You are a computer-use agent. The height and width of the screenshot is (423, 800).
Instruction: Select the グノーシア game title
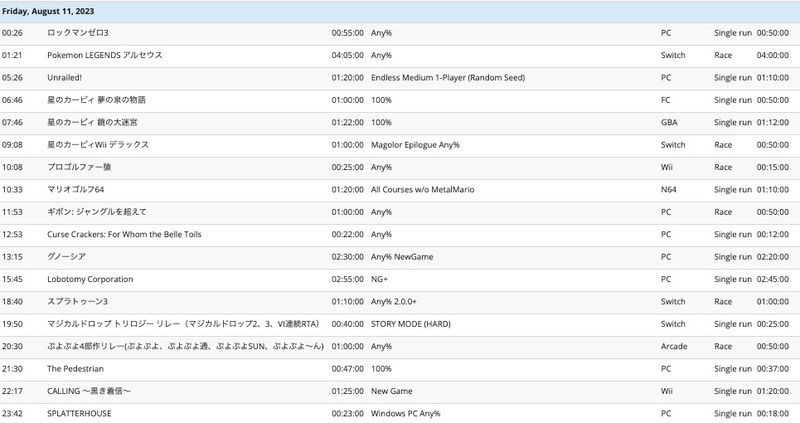[x=66, y=257]
